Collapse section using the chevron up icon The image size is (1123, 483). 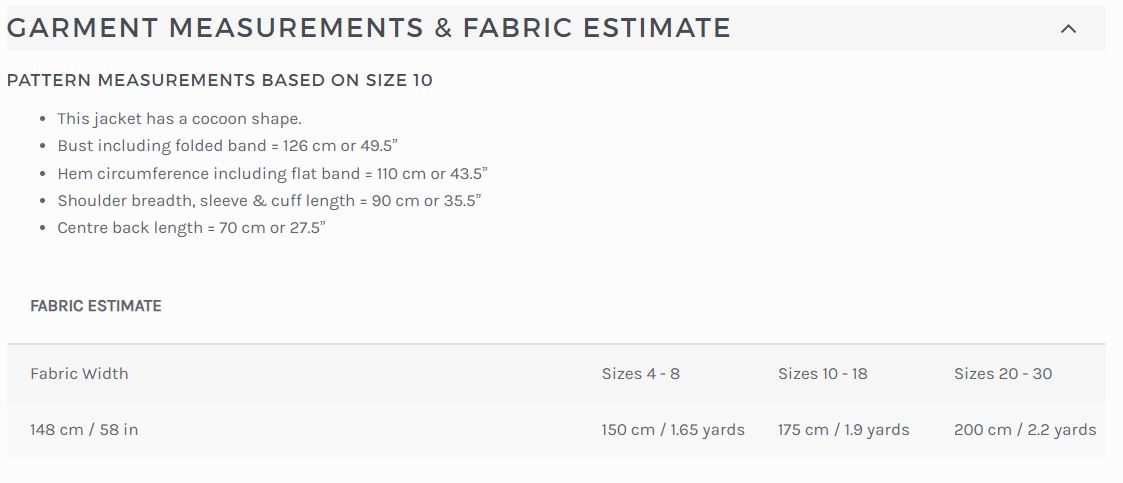[x=1068, y=29]
